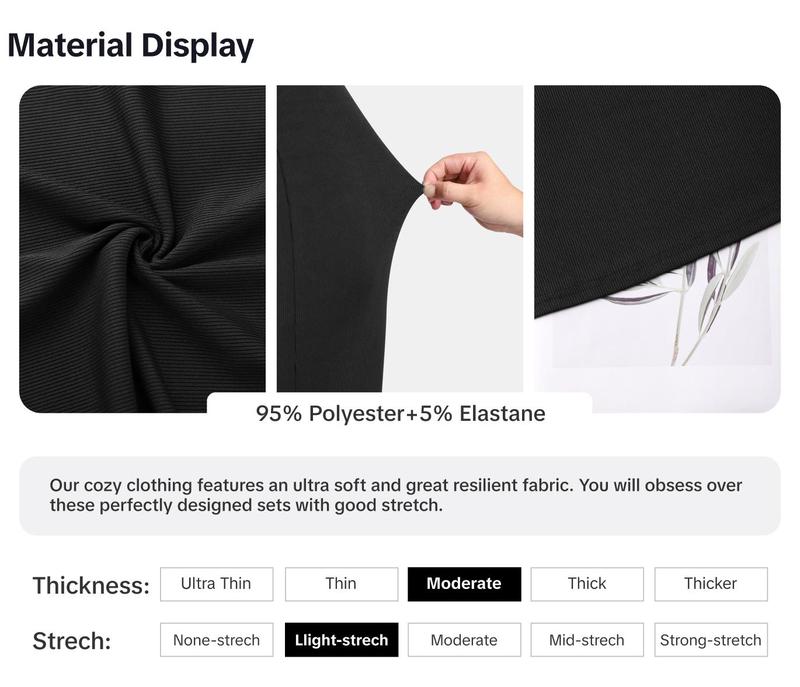Select the Ultra Thin thickness option
The height and width of the screenshot is (687, 800).
click(216, 584)
